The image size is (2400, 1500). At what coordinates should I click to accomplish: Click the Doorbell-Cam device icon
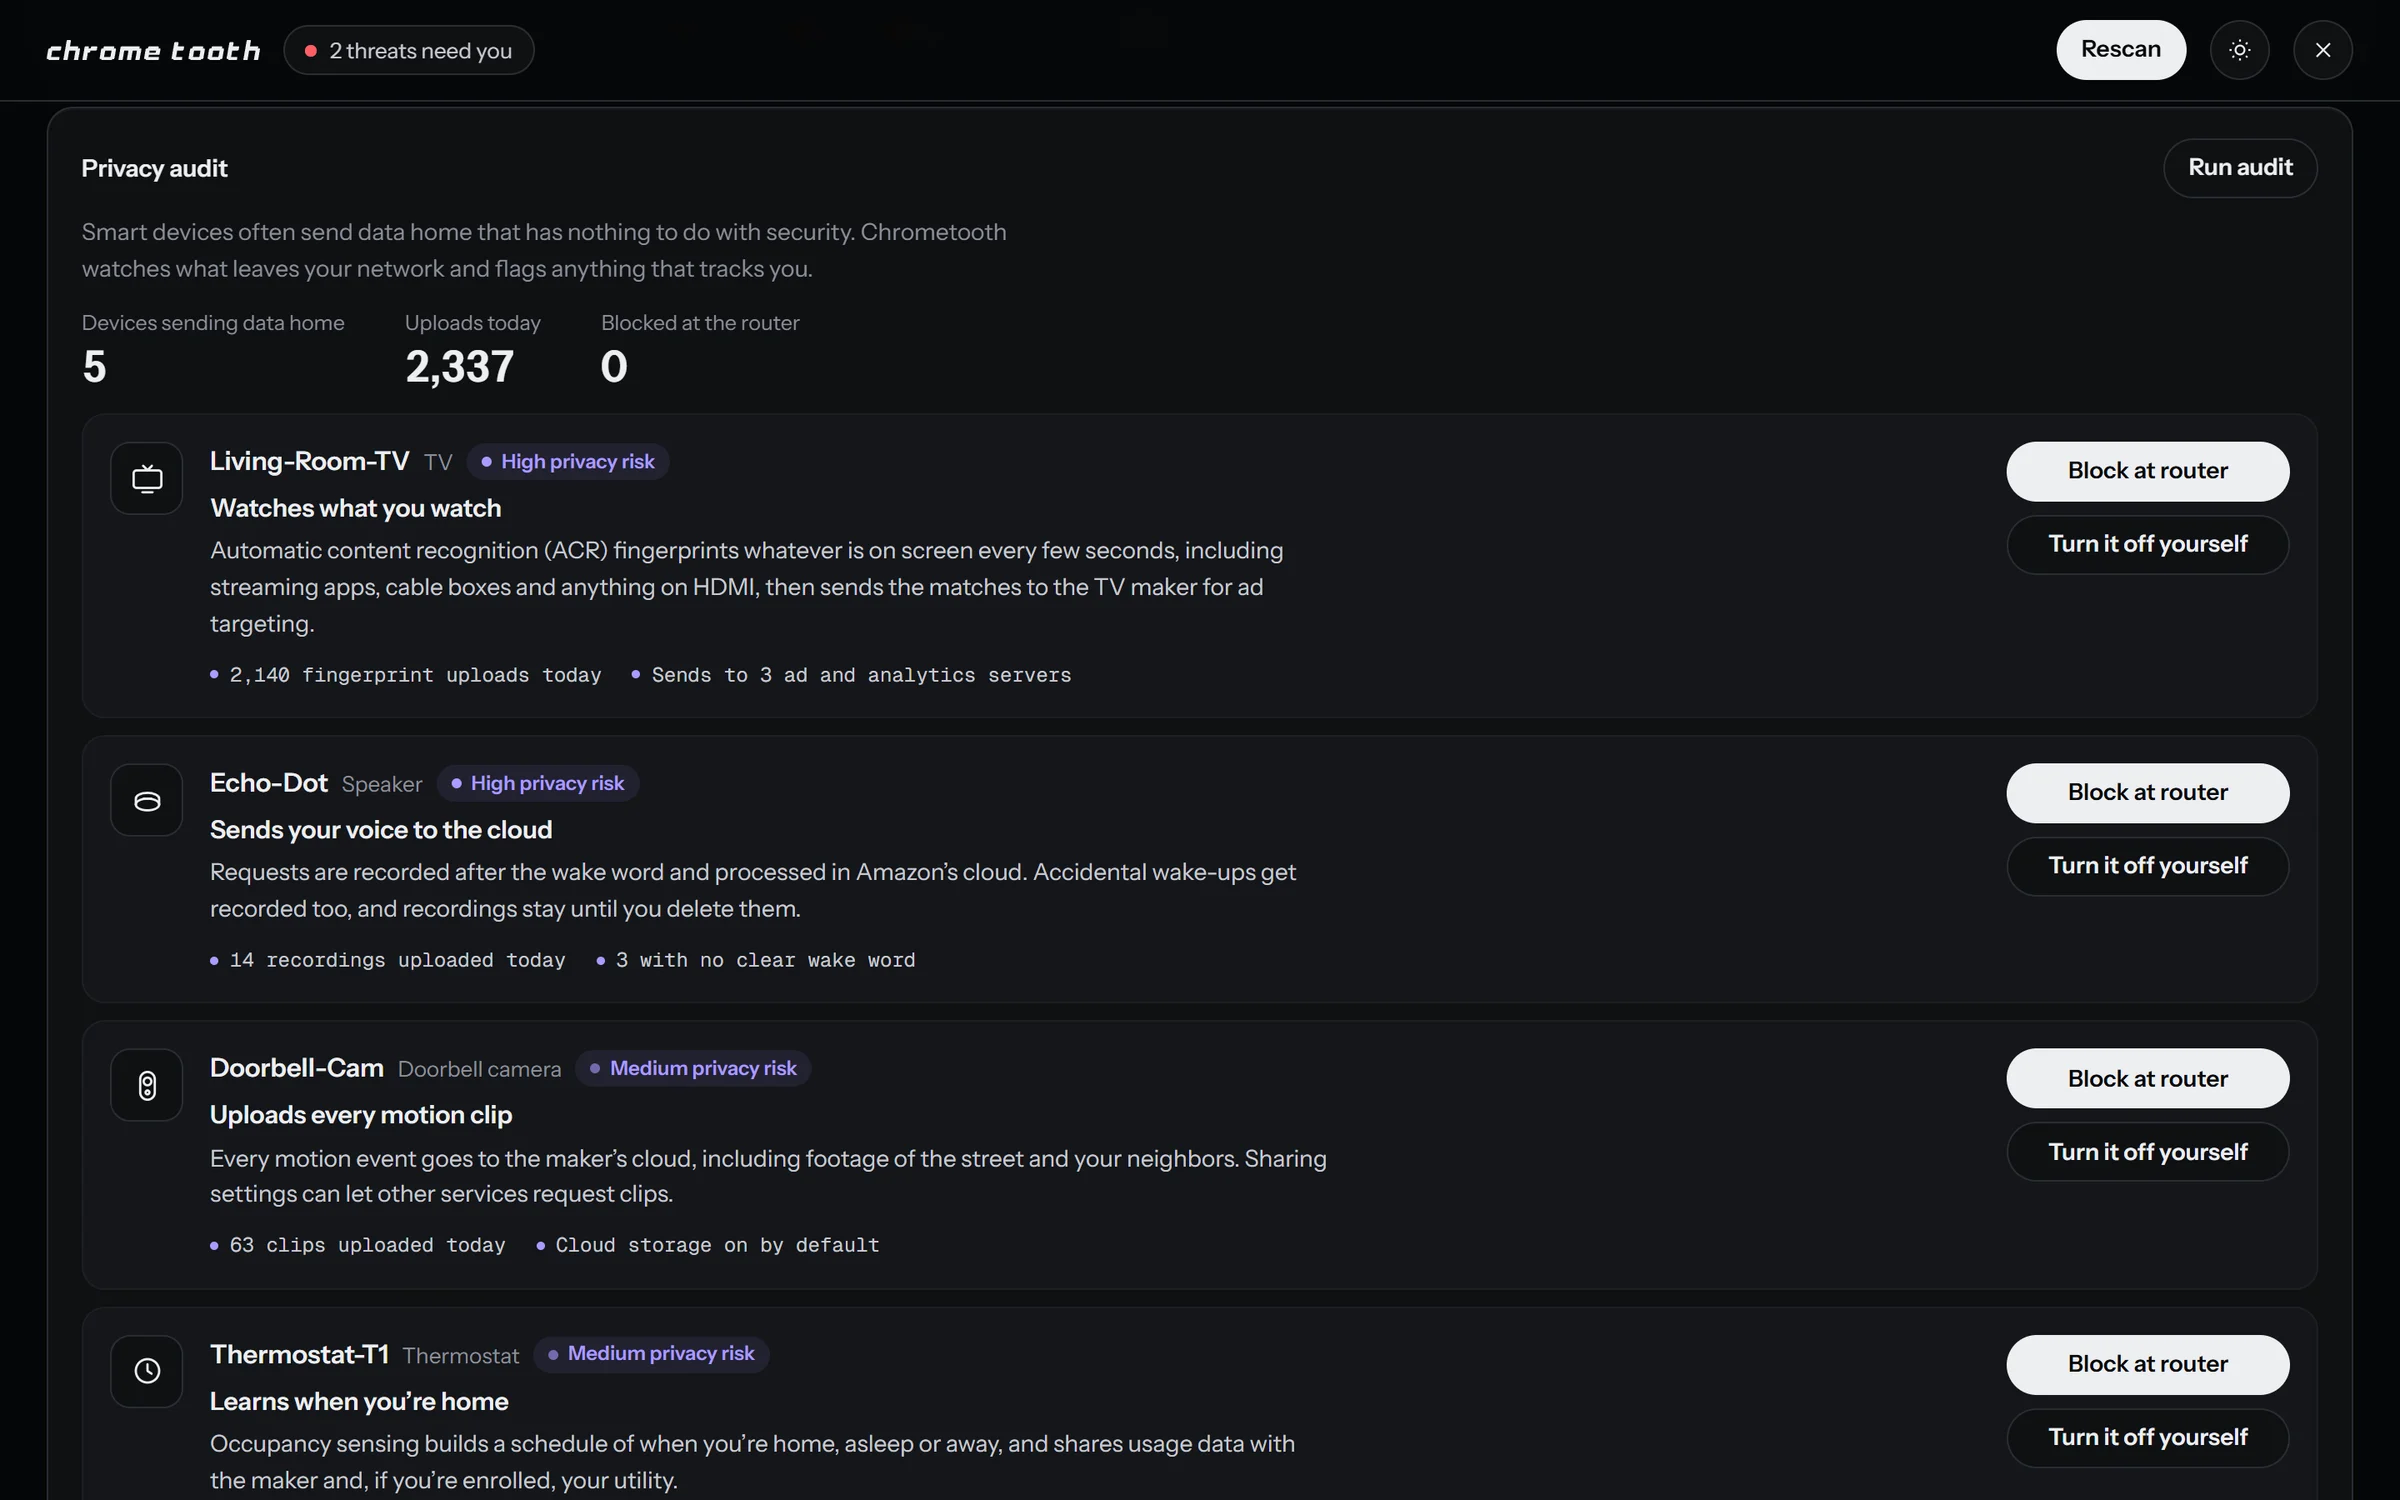coord(147,1085)
